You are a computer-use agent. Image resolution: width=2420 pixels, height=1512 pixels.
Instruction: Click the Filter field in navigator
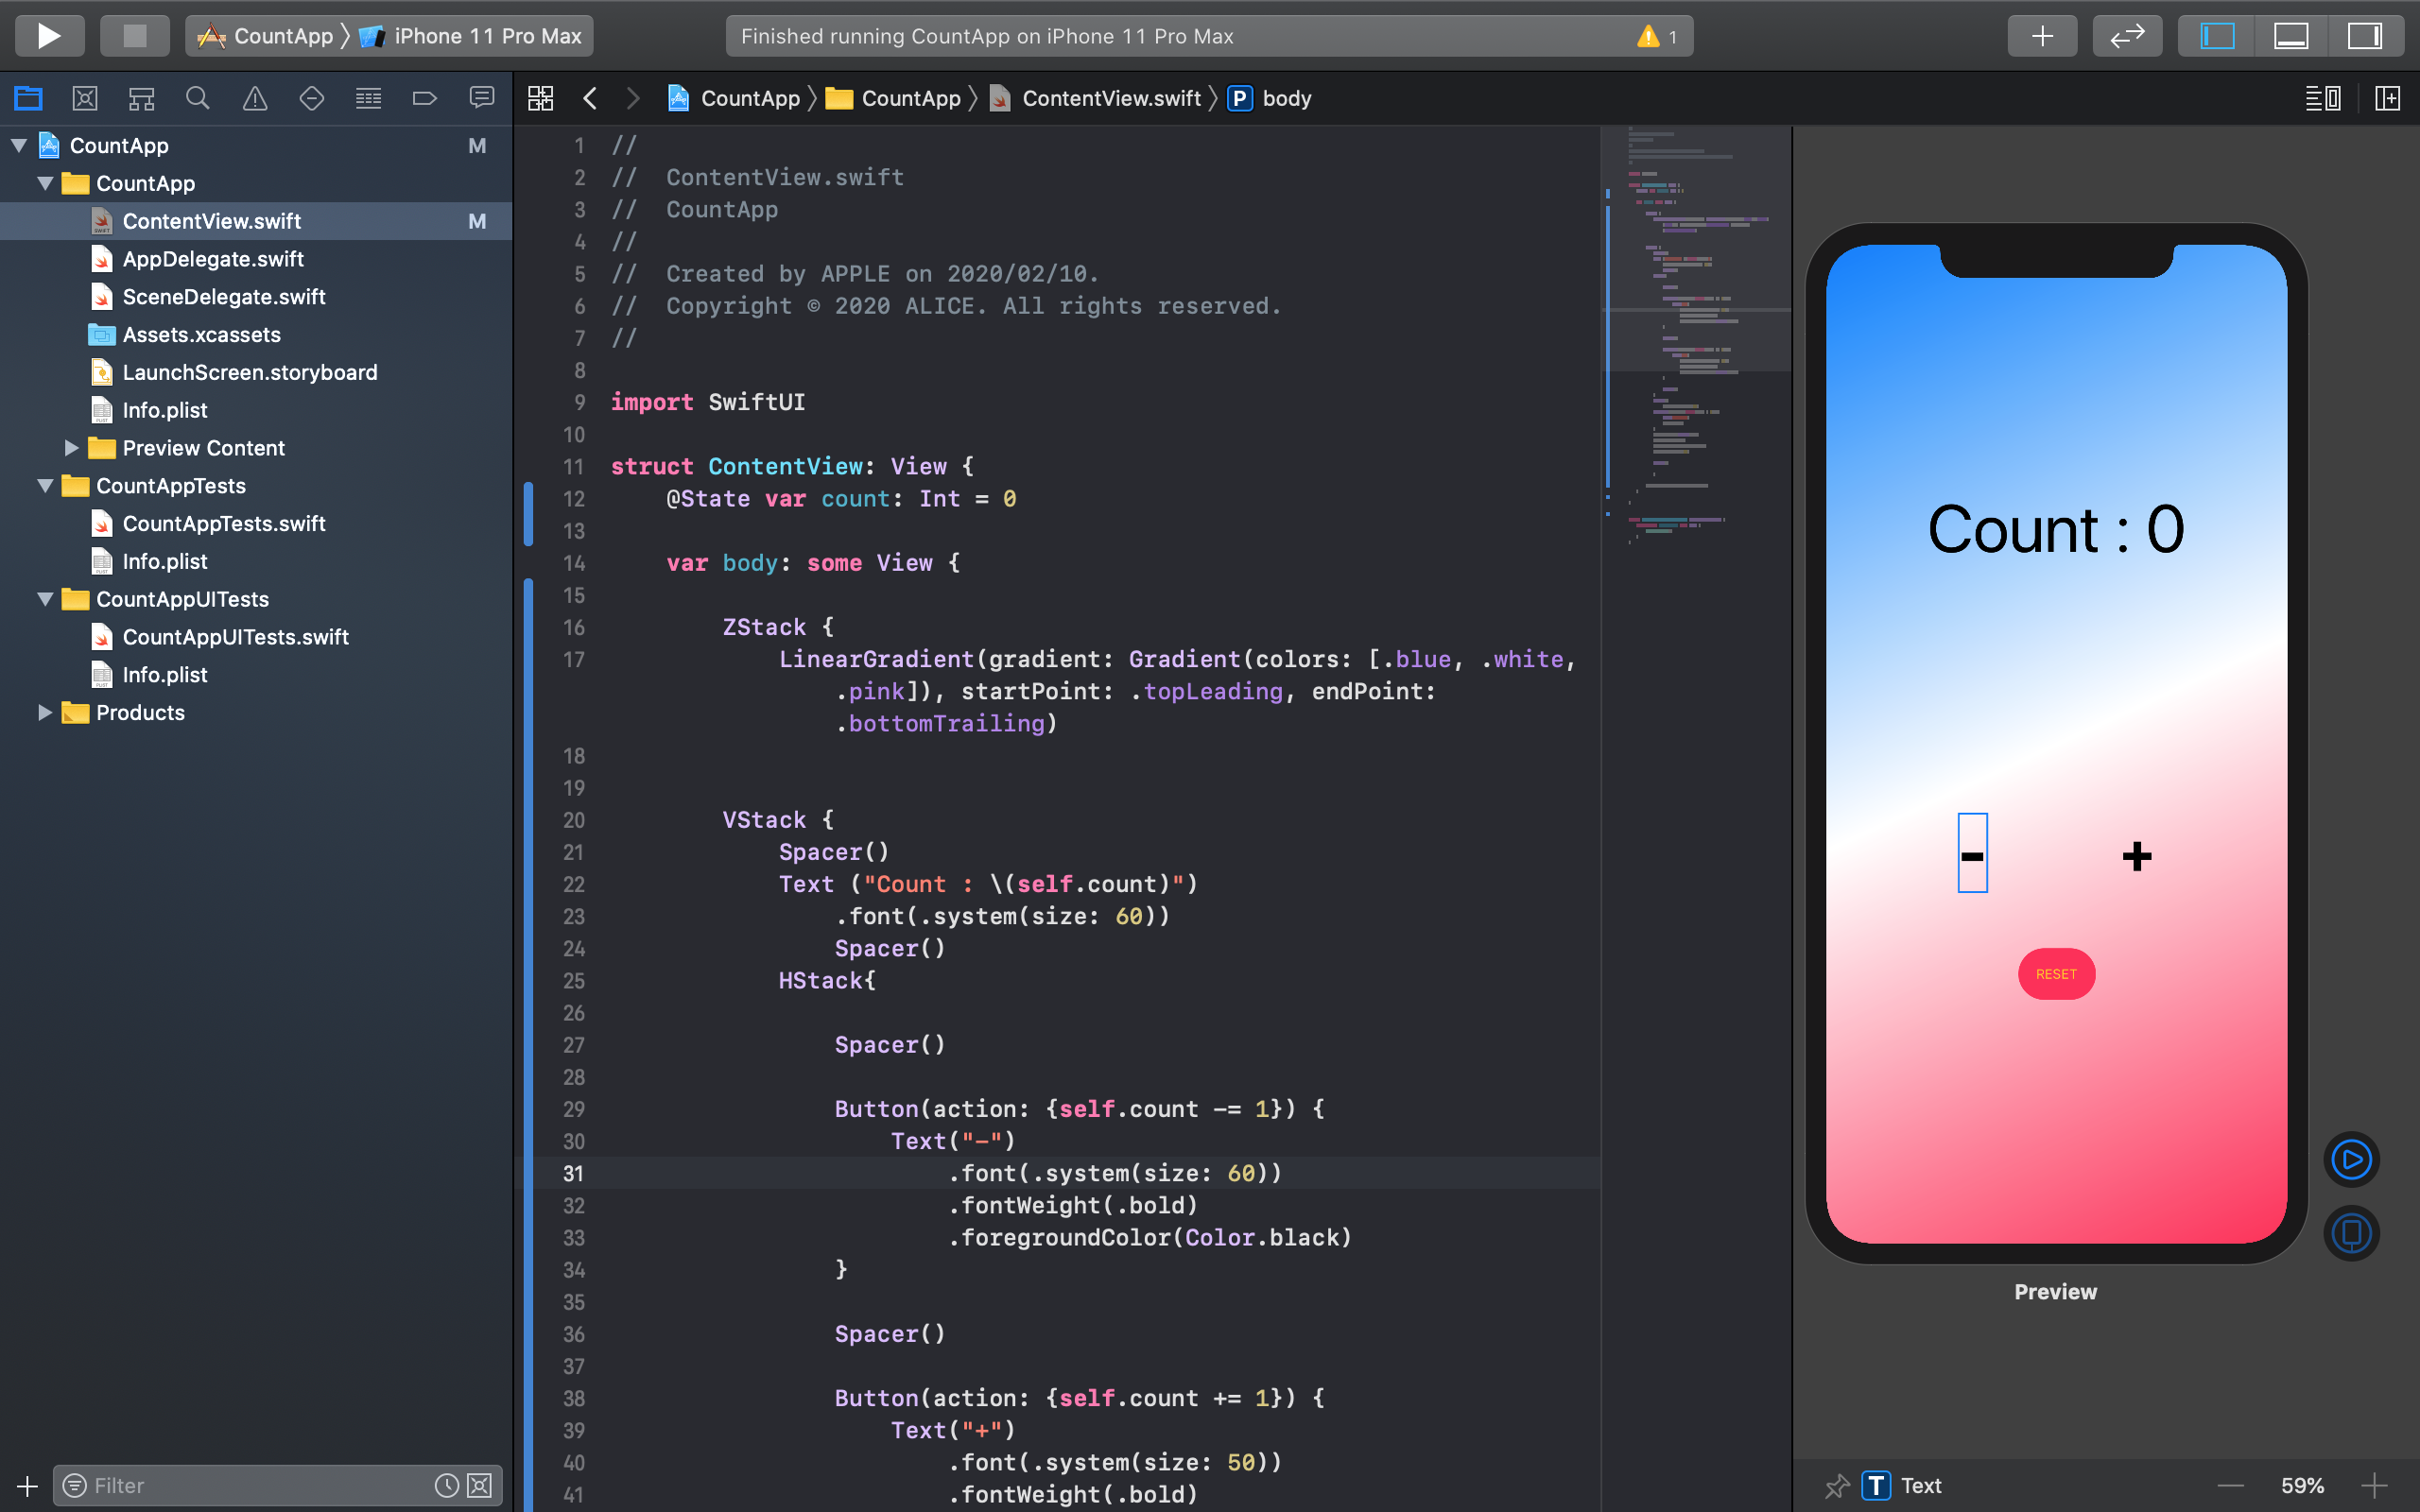pyautogui.click(x=250, y=1486)
